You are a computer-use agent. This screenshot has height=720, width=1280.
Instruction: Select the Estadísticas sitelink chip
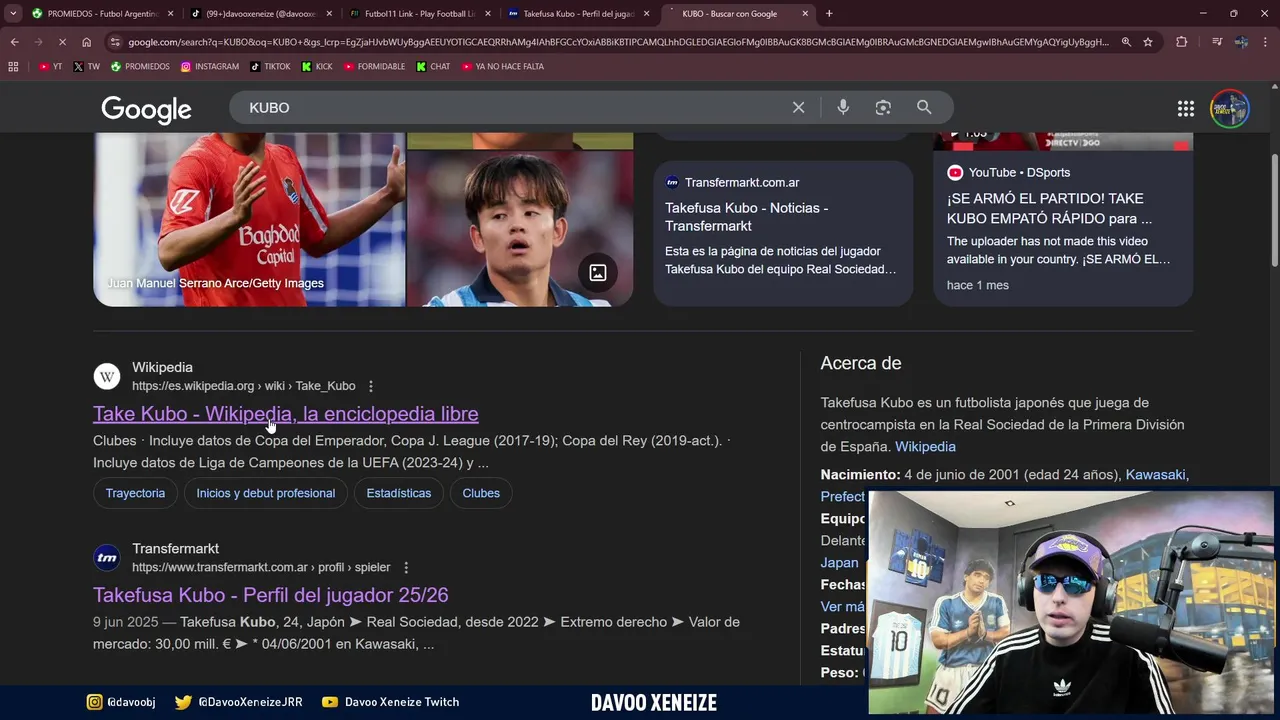tap(398, 493)
